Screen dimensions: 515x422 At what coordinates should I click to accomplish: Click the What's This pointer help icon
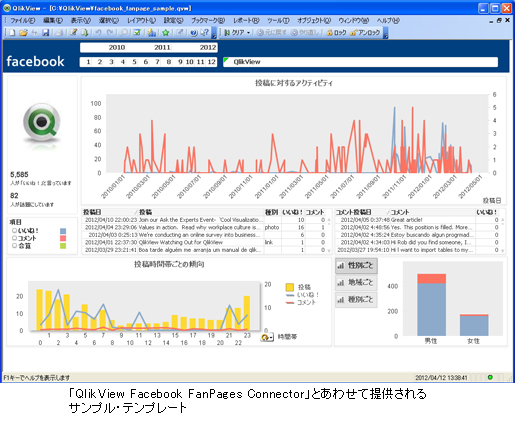(x=205, y=32)
